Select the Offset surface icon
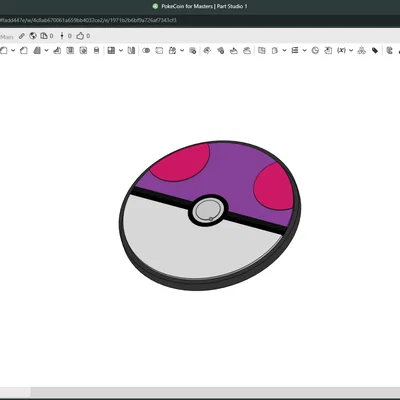This screenshot has height=400, width=400. (x=262, y=51)
